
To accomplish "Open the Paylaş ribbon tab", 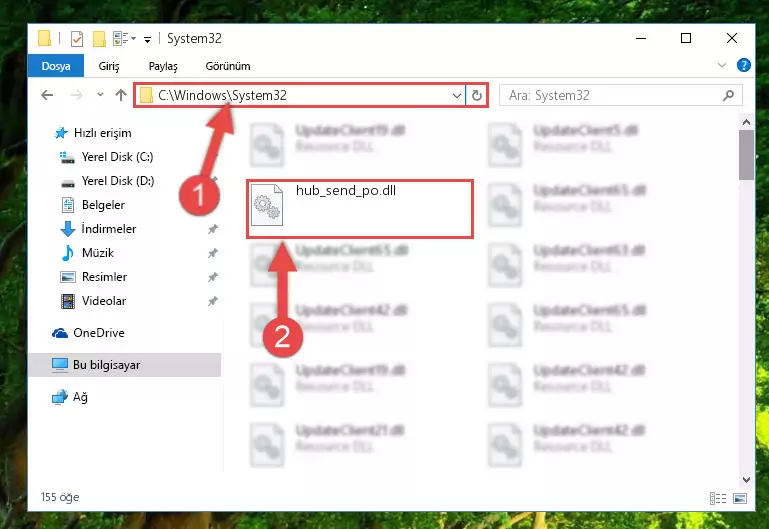I will tap(163, 66).
